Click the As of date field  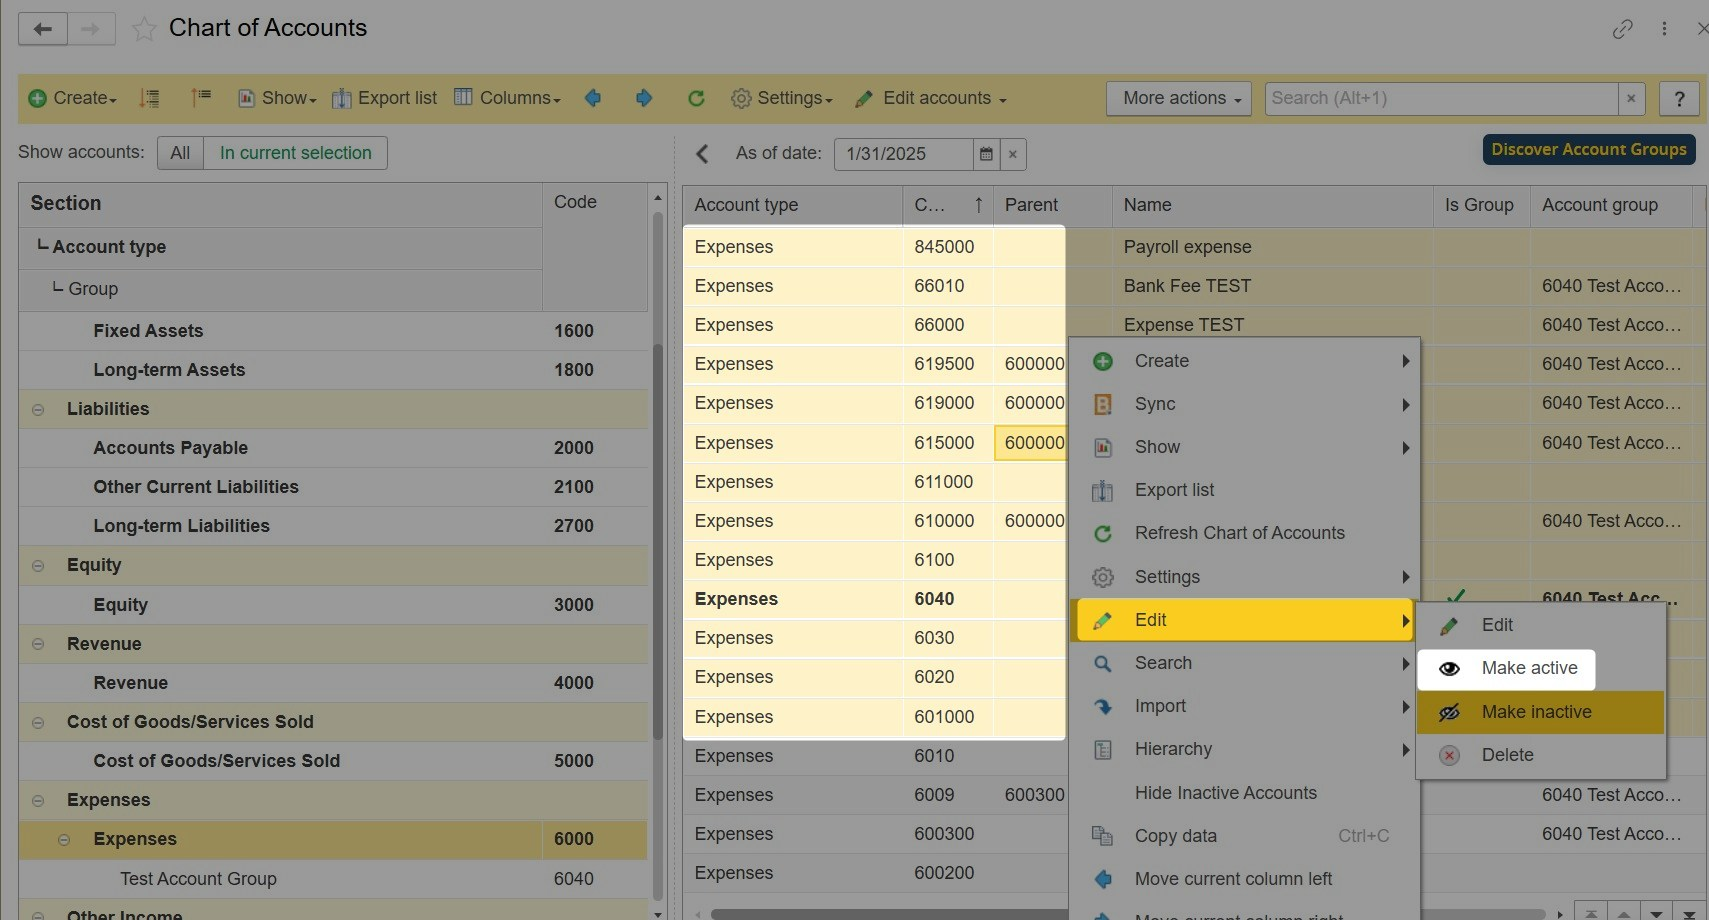click(903, 154)
